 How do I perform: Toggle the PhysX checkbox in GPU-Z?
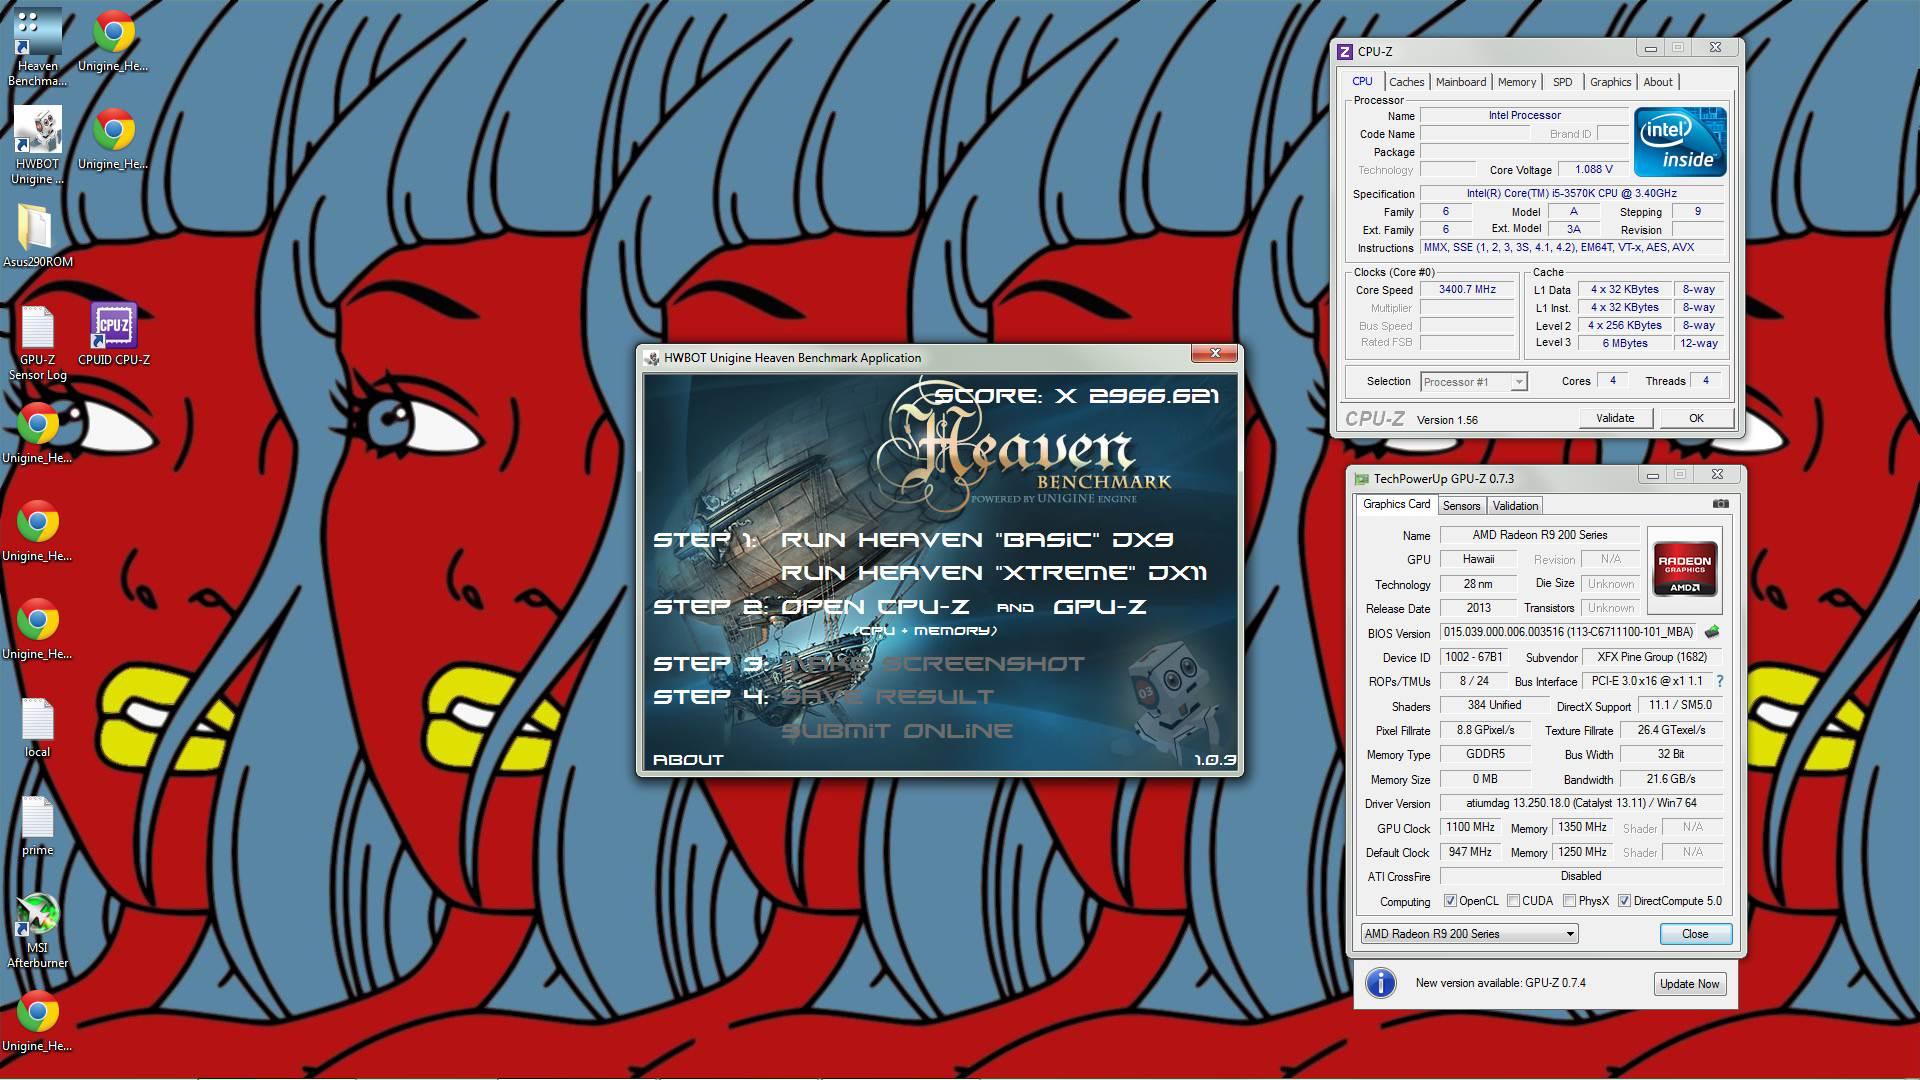[1570, 901]
